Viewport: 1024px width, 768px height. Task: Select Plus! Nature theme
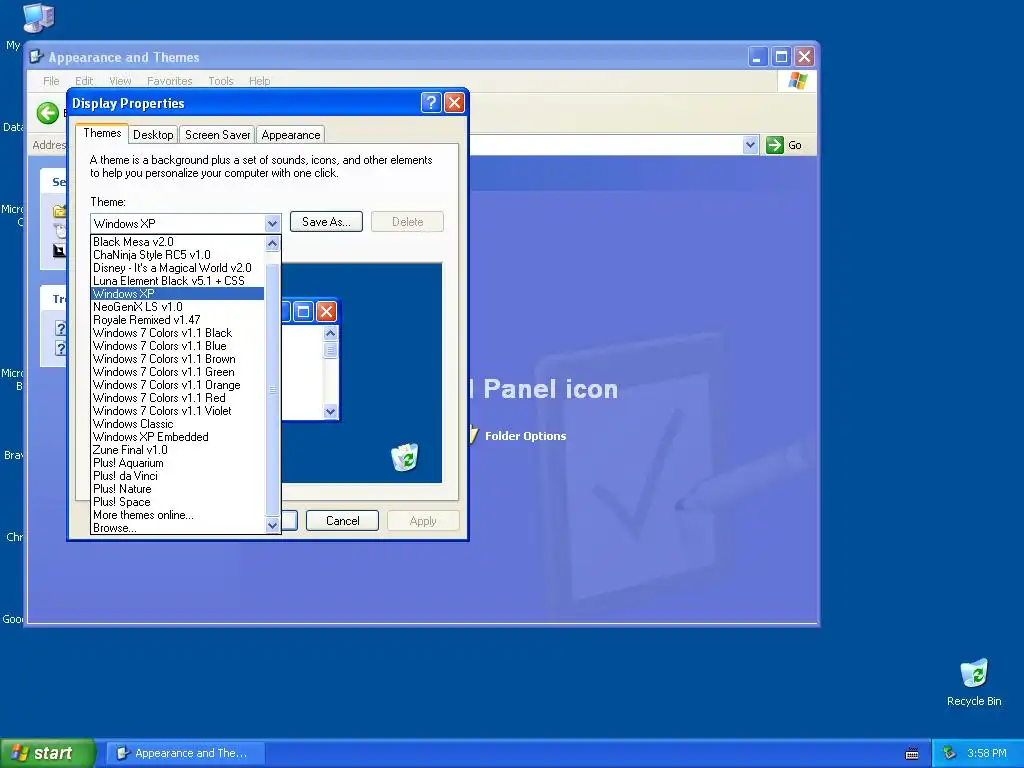tap(178, 489)
